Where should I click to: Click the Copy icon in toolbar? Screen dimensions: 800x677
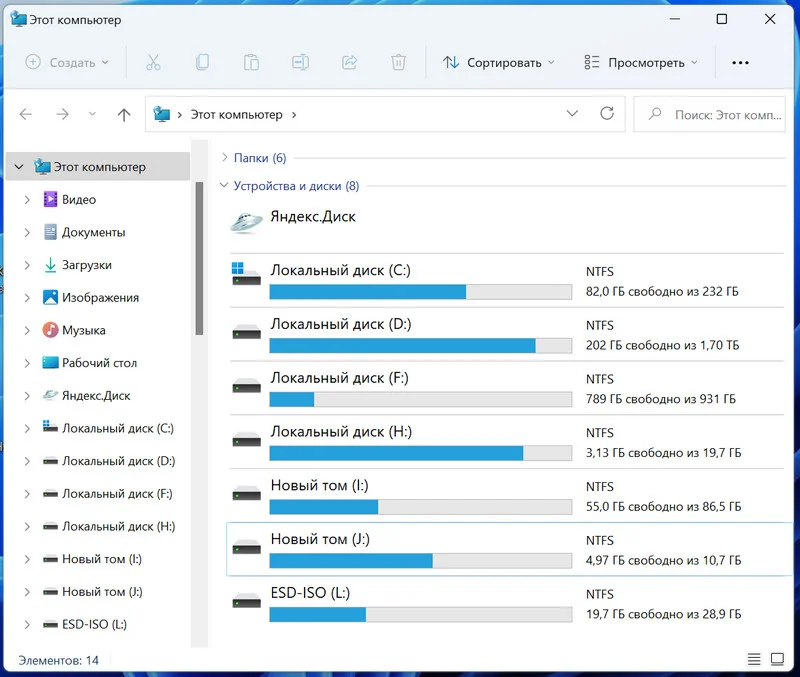[202, 62]
